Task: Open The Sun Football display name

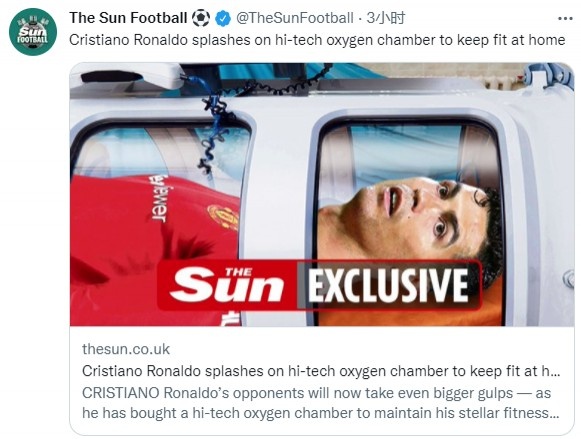Action: tap(128, 18)
